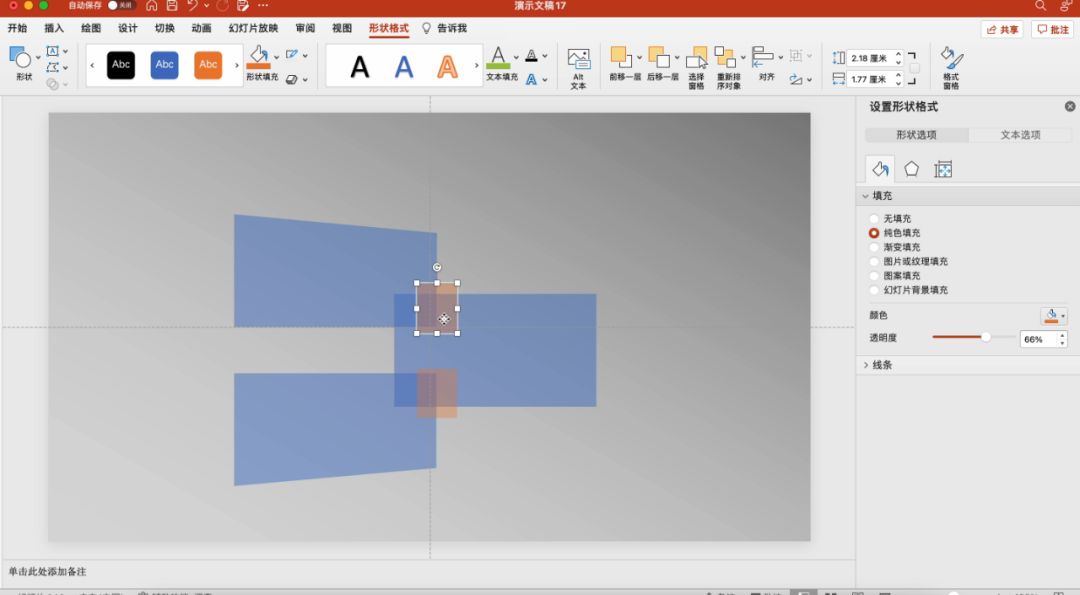Image resolution: width=1080 pixels, height=595 pixels.
Task: Select the size and properties tab icon
Action: (943, 169)
